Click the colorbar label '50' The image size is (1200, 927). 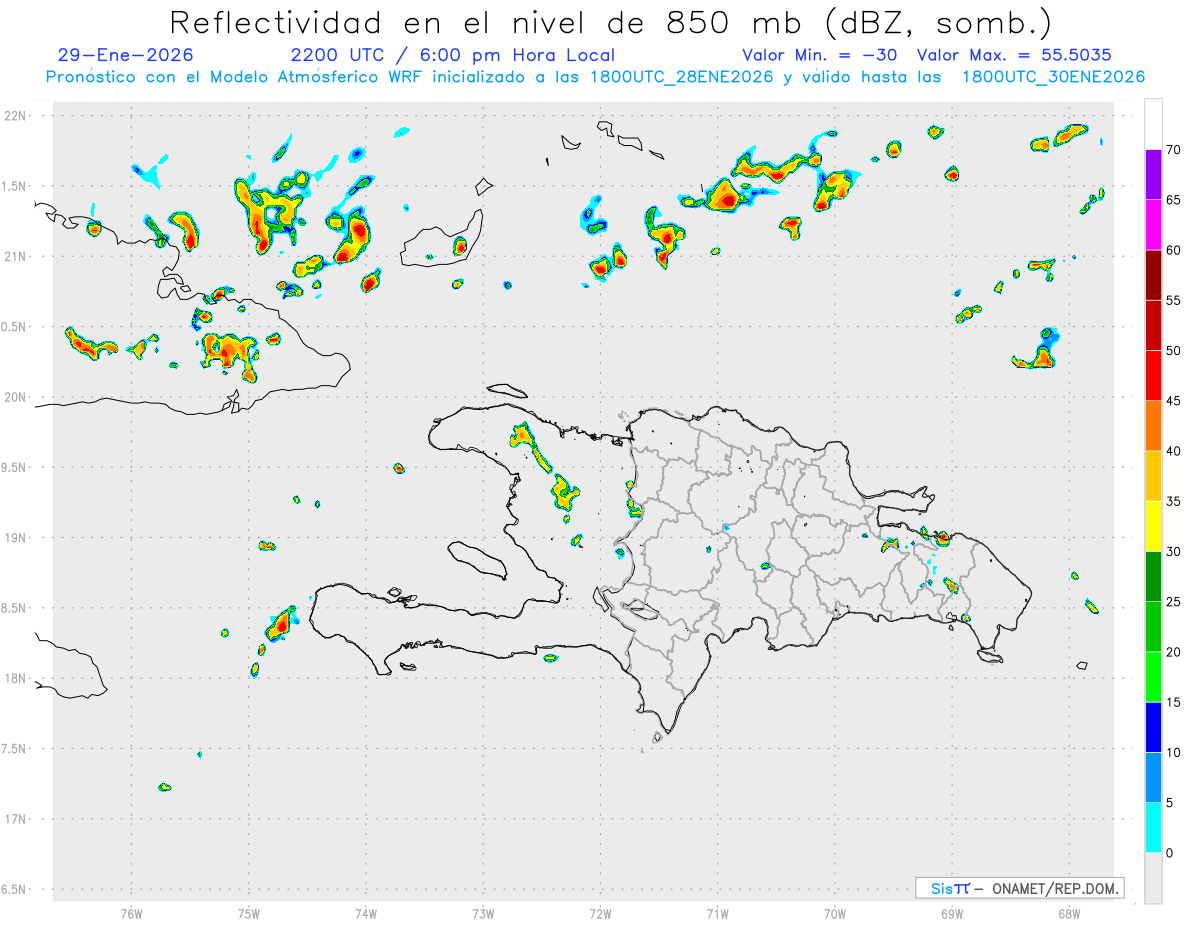1174,351
